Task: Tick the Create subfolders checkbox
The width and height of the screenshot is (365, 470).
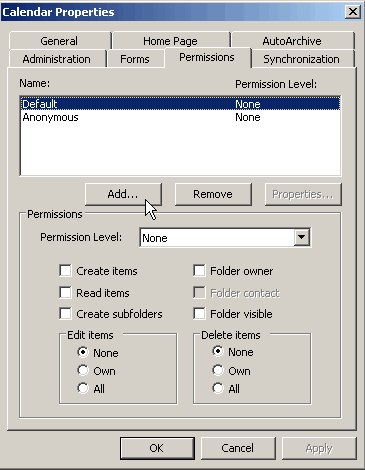Action: [65, 314]
